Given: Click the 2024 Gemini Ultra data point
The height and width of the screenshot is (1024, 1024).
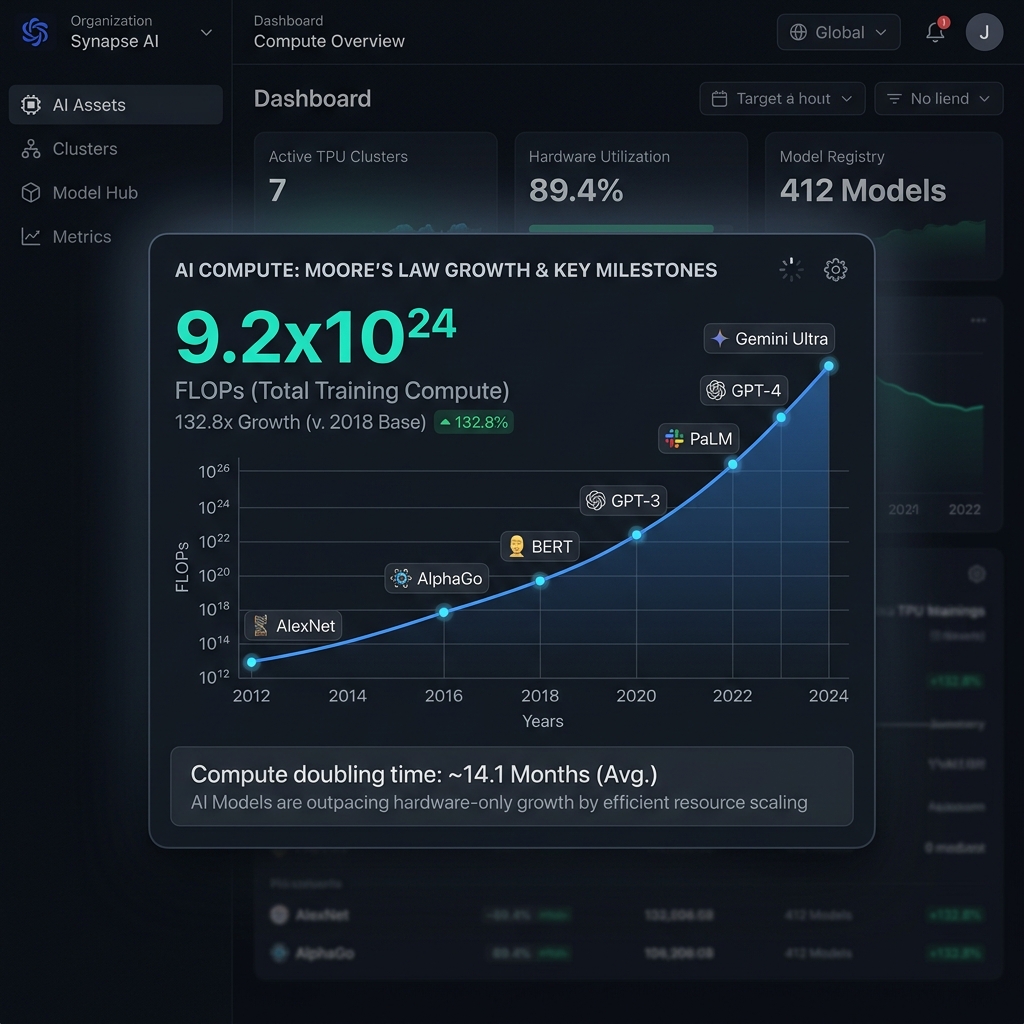Looking at the screenshot, I should pos(829,366).
